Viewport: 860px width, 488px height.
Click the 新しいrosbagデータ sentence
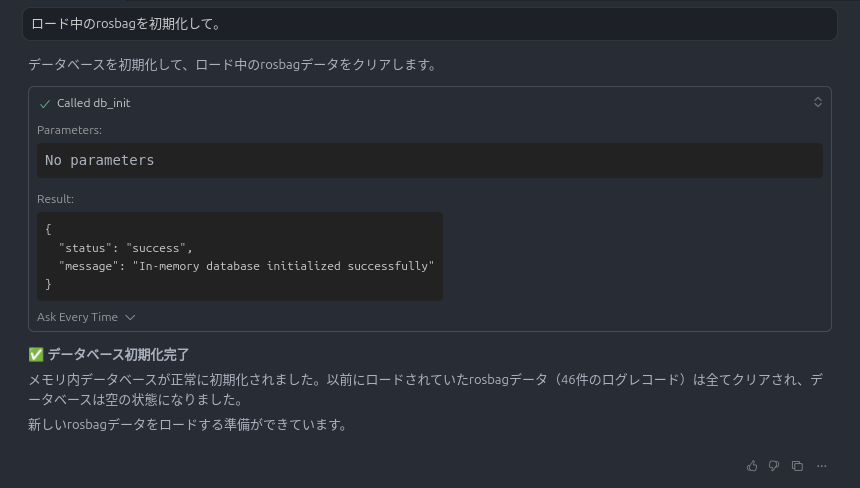(187, 424)
